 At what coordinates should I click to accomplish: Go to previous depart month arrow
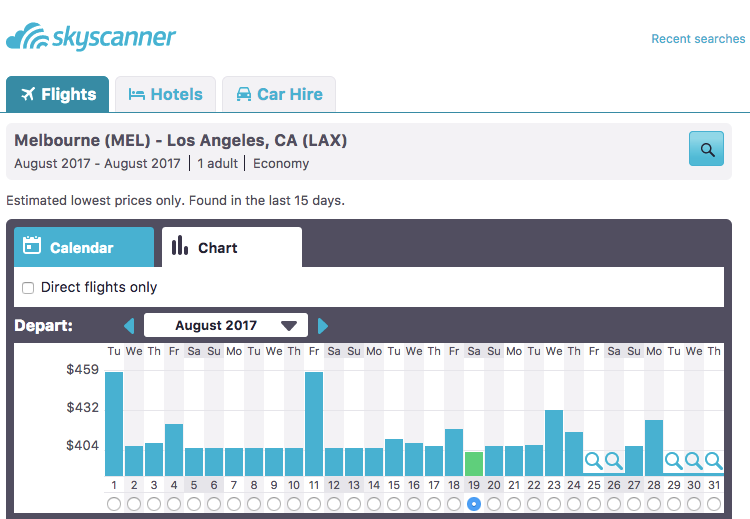(x=129, y=326)
